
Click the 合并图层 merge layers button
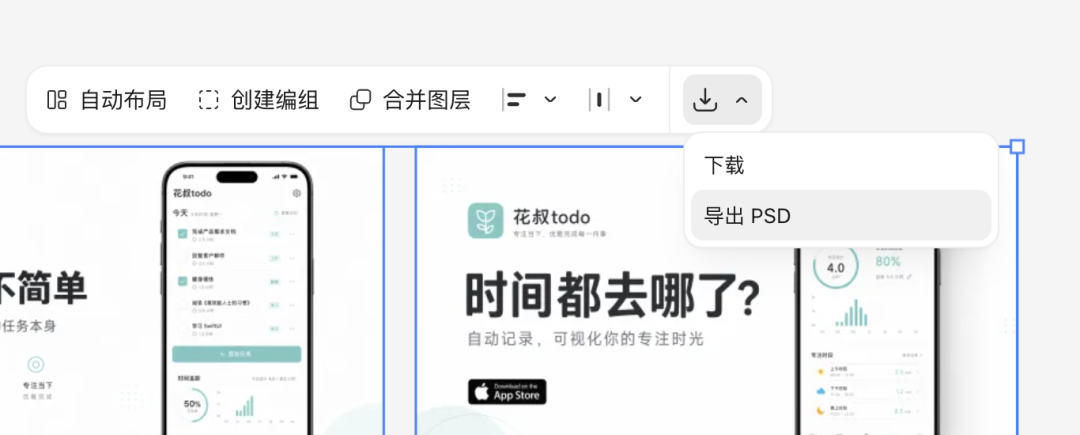click(x=410, y=100)
